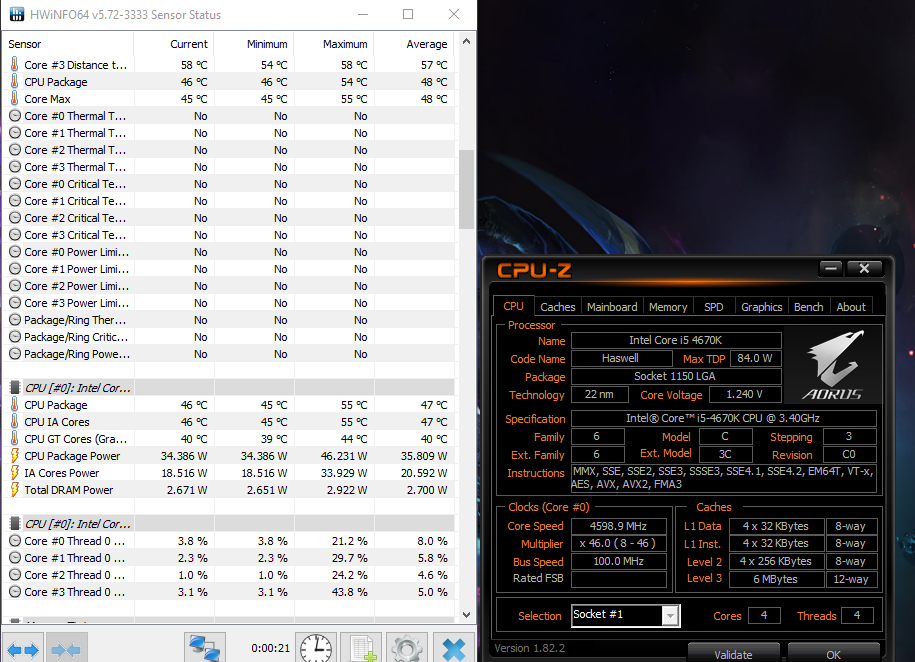Click the HWiNFO vertical scrollbar thumb
This screenshot has height=662, width=915.
(466, 189)
